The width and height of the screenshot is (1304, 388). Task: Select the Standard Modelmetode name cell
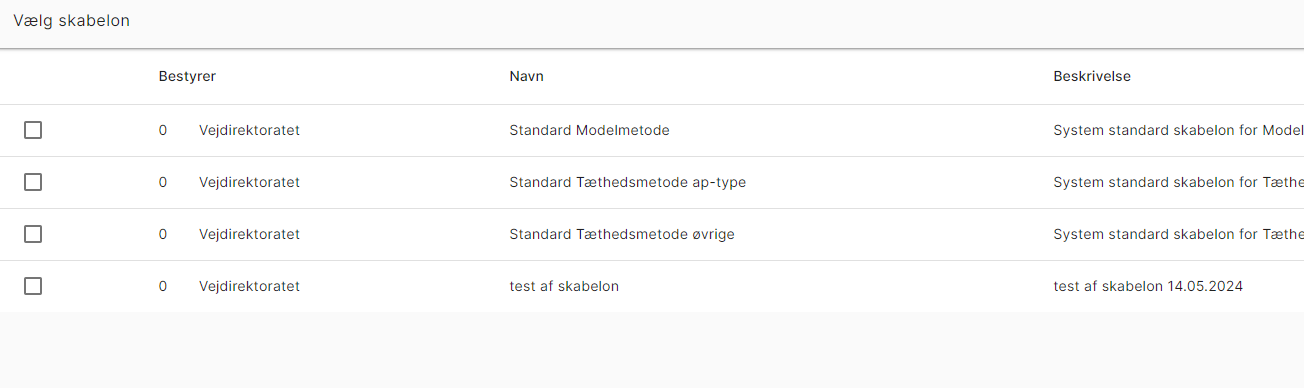589,130
